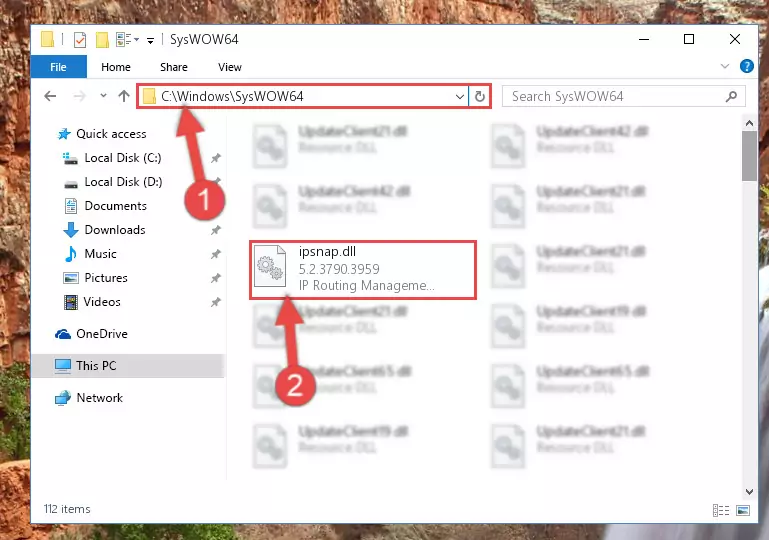Open Downloads in the navigation pane
769x540 pixels.
point(115,230)
